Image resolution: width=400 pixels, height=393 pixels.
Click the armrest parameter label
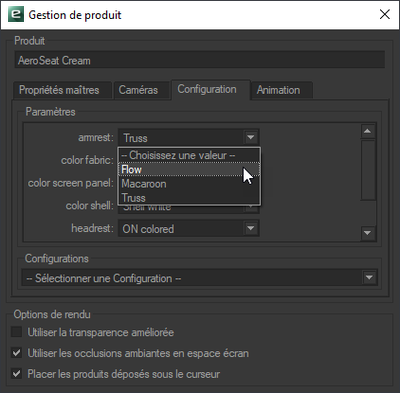click(x=96, y=137)
